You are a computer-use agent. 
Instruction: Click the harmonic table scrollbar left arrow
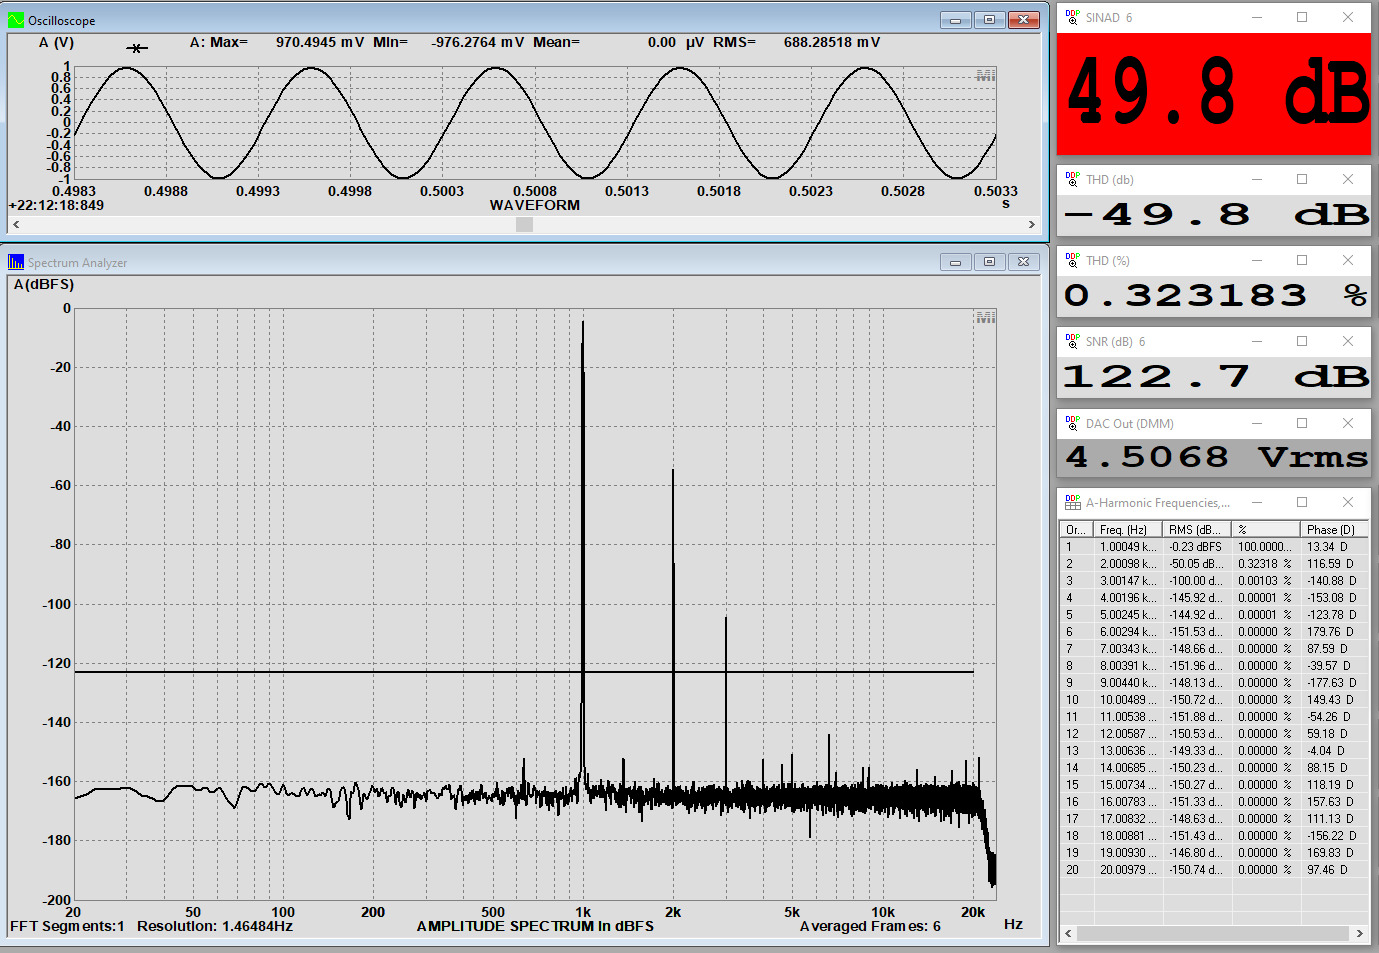(x=1068, y=933)
